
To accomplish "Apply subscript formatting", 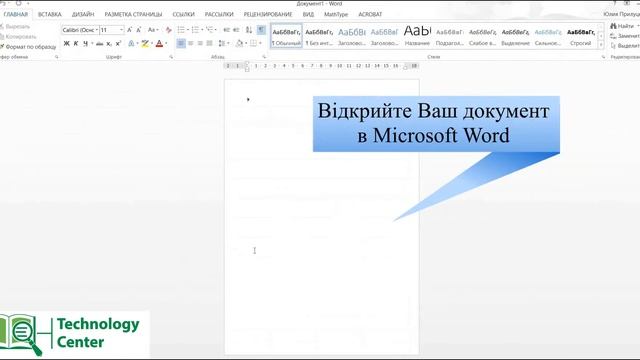I will [109, 43].
